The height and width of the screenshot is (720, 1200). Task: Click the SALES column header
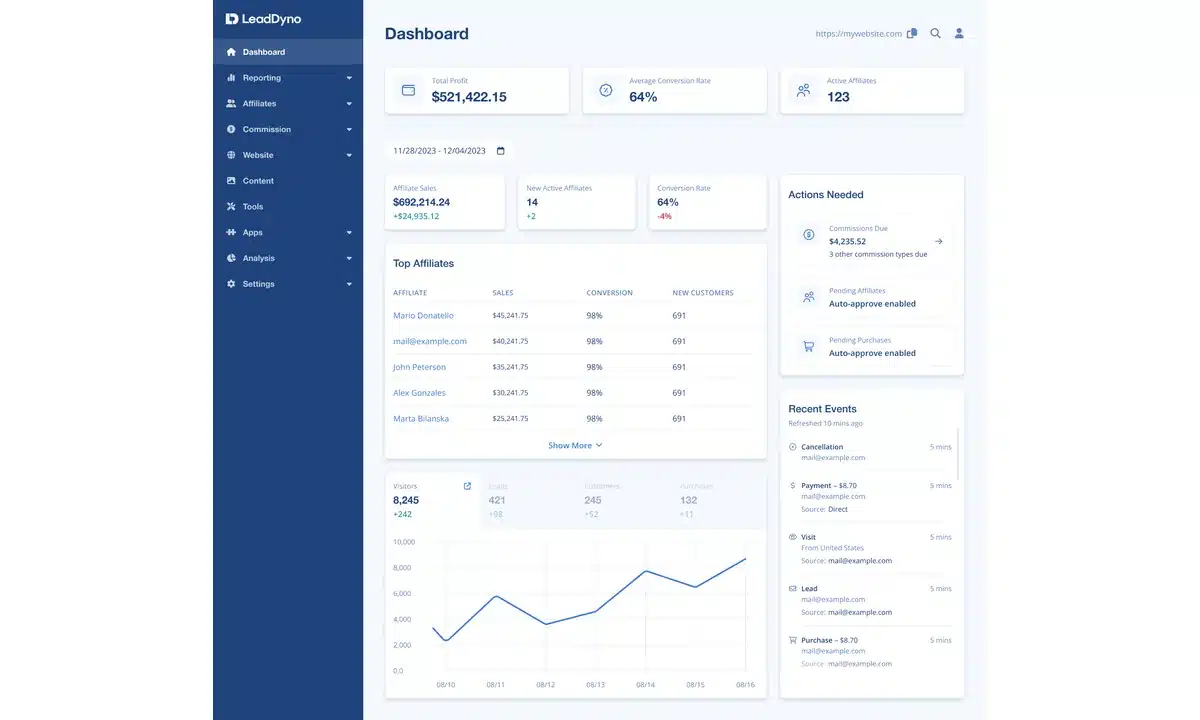[503, 293]
